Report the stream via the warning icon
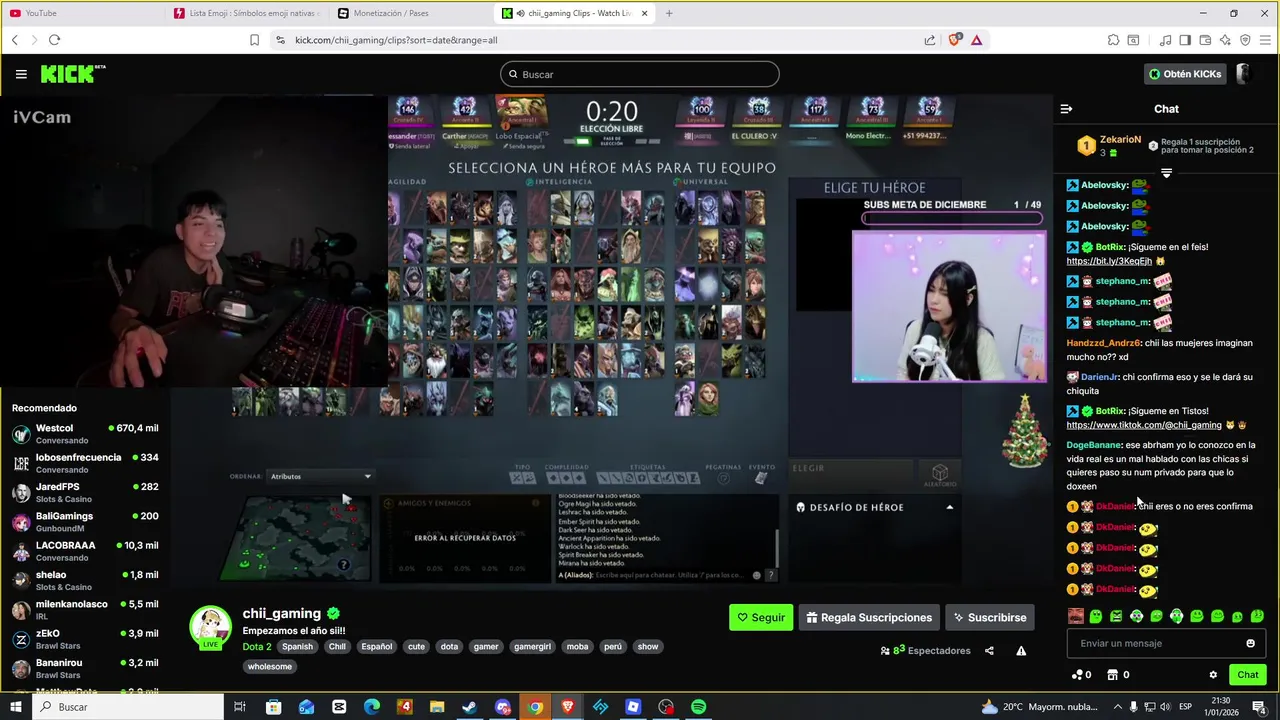This screenshot has height=720, width=1280. click(x=1021, y=651)
